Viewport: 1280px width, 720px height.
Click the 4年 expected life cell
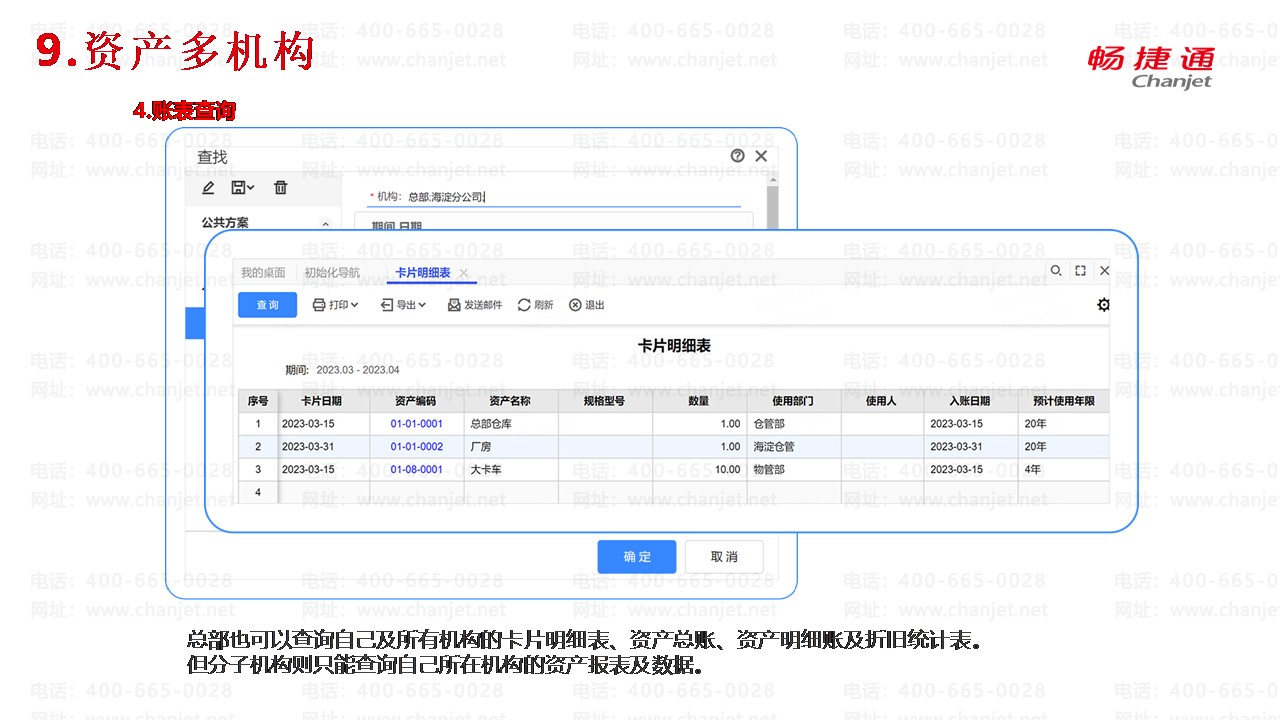[1064, 470]
